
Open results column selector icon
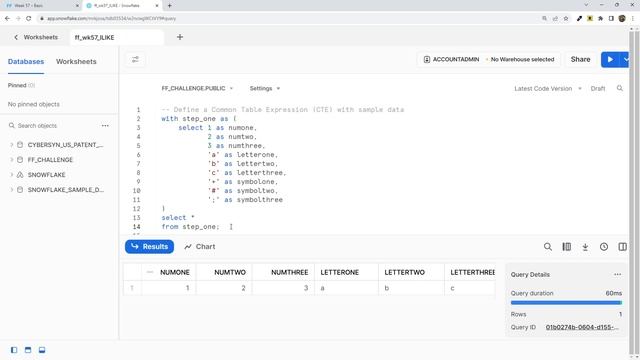[567, 247]
